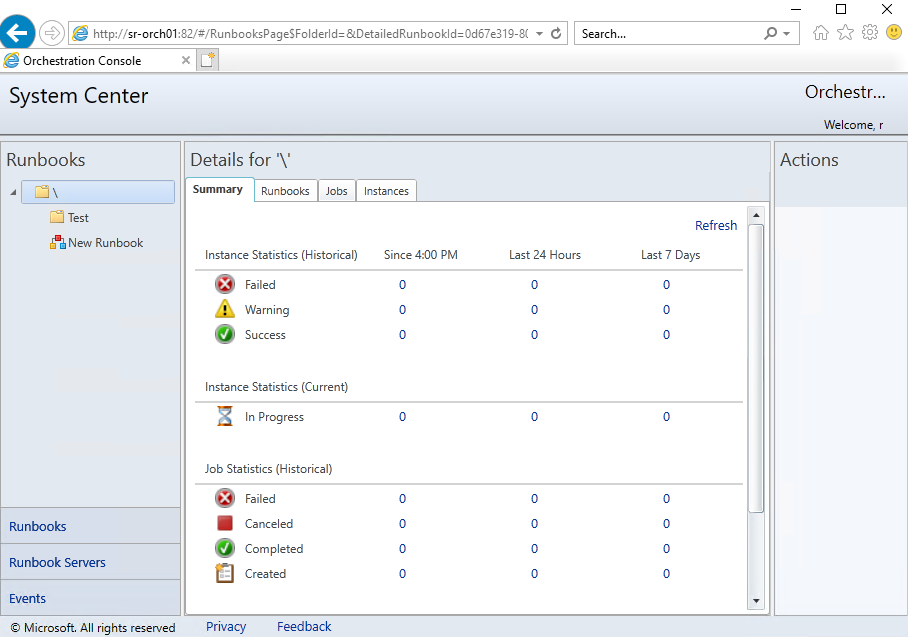Click the Favorites star icon
The image size is (908, 637).
click(x=845, y=33)
